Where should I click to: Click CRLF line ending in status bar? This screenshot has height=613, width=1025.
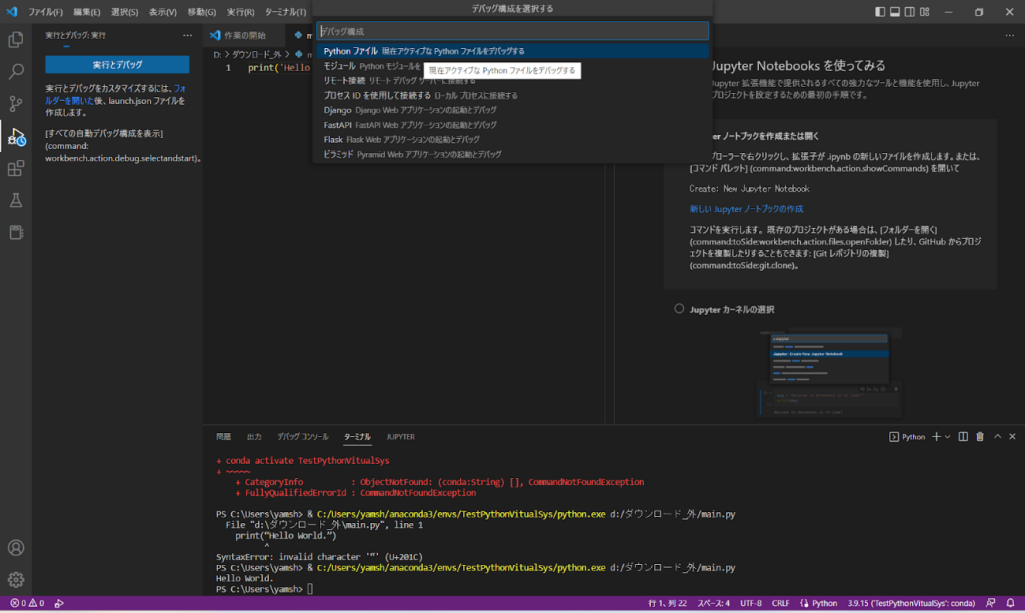tap(781, 603)
